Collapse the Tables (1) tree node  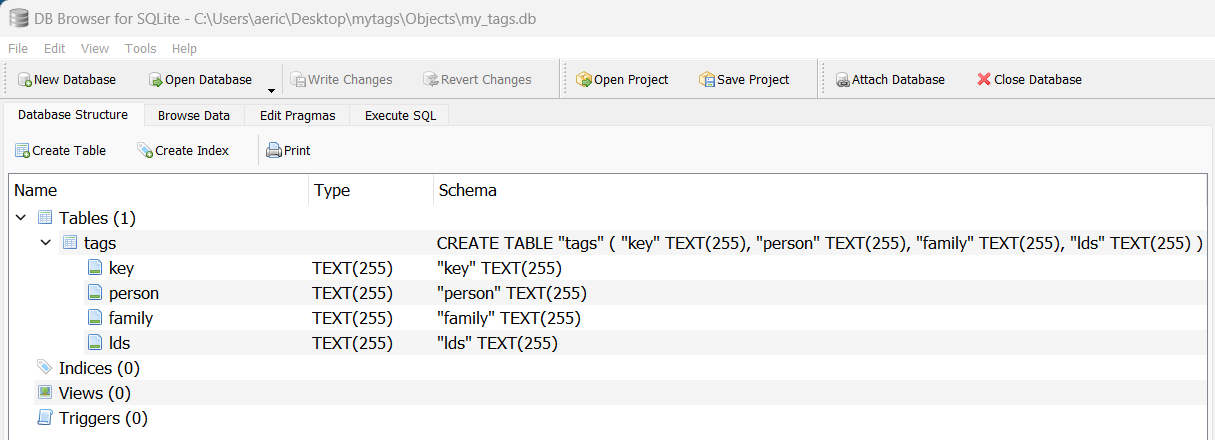coord(21,218)
